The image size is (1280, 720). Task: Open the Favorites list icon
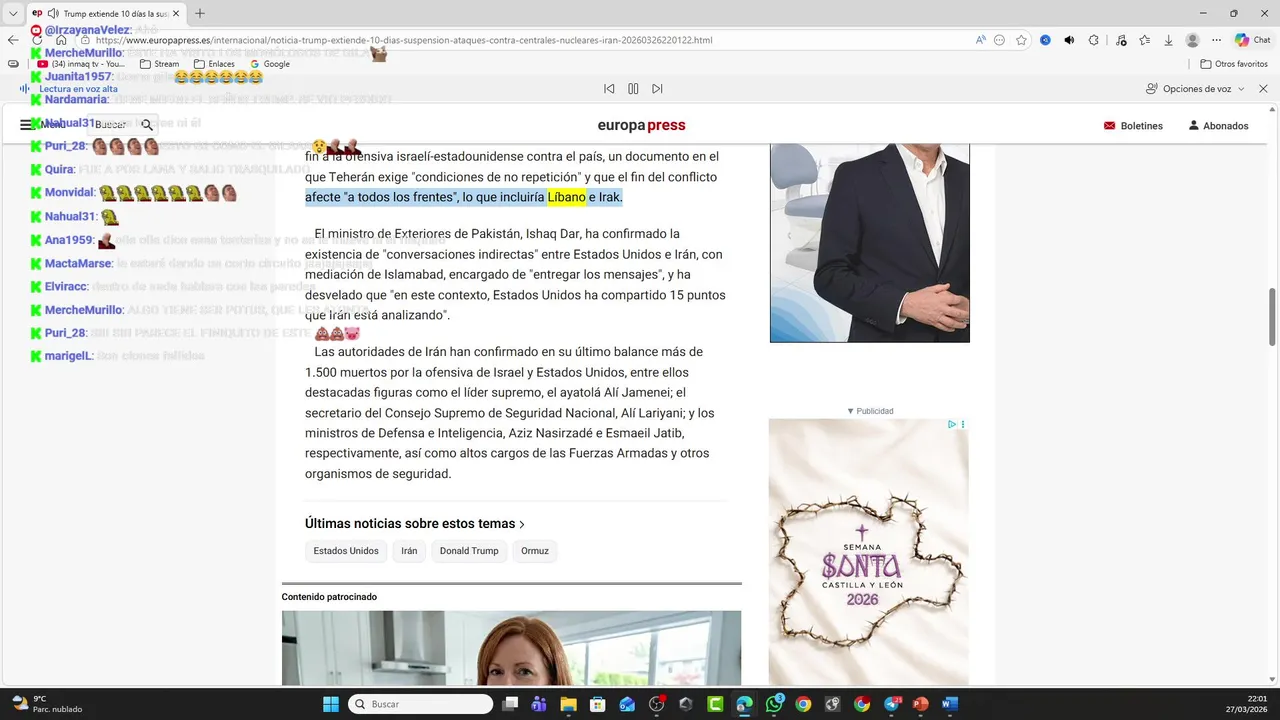coord(1144,40)
